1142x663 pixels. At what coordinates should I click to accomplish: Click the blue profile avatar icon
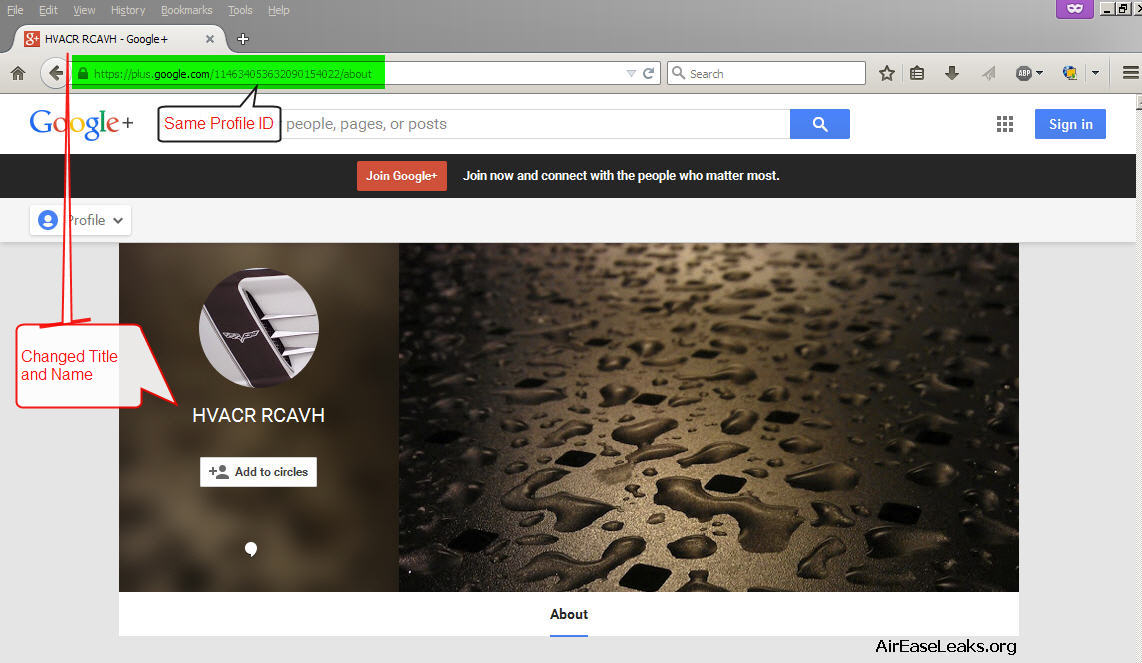(x=47, y=220)
